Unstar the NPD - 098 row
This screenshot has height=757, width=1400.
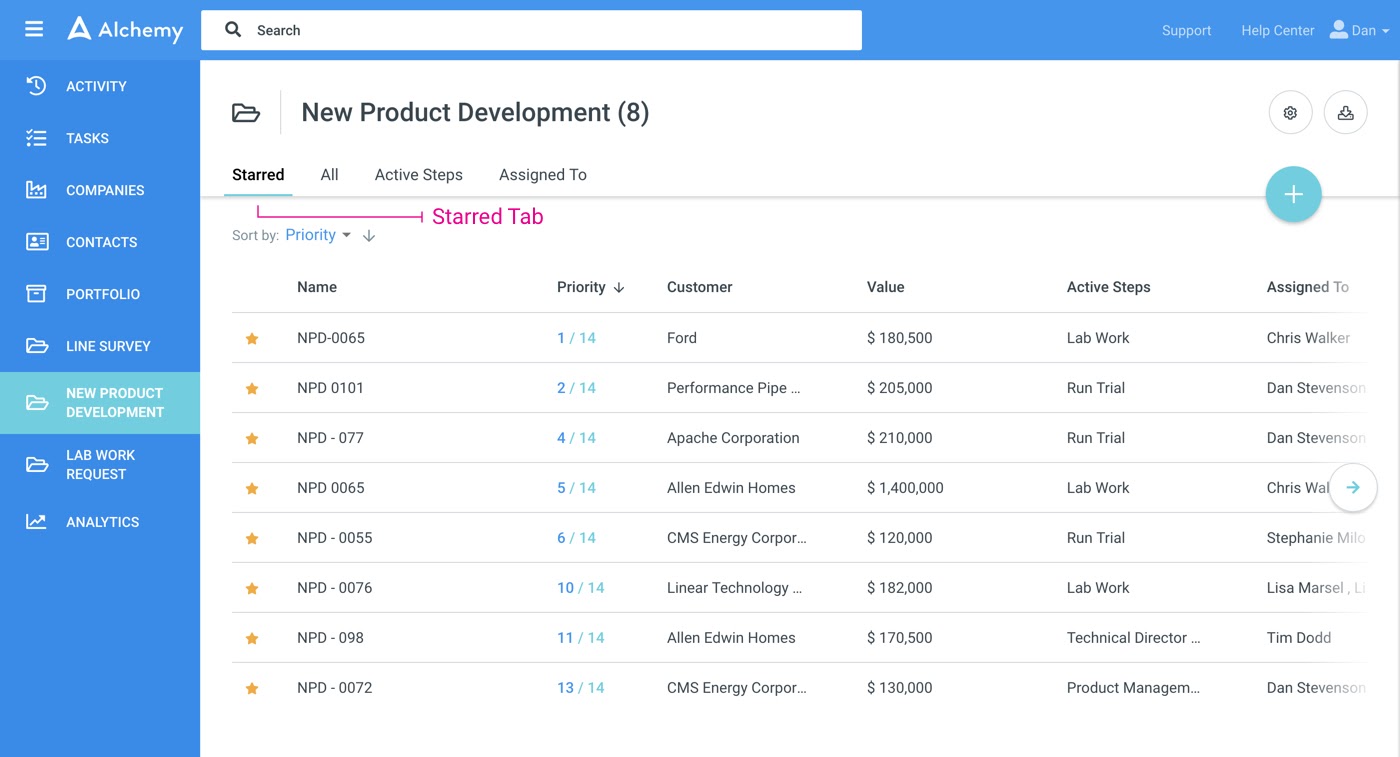(x=252, y=639)
